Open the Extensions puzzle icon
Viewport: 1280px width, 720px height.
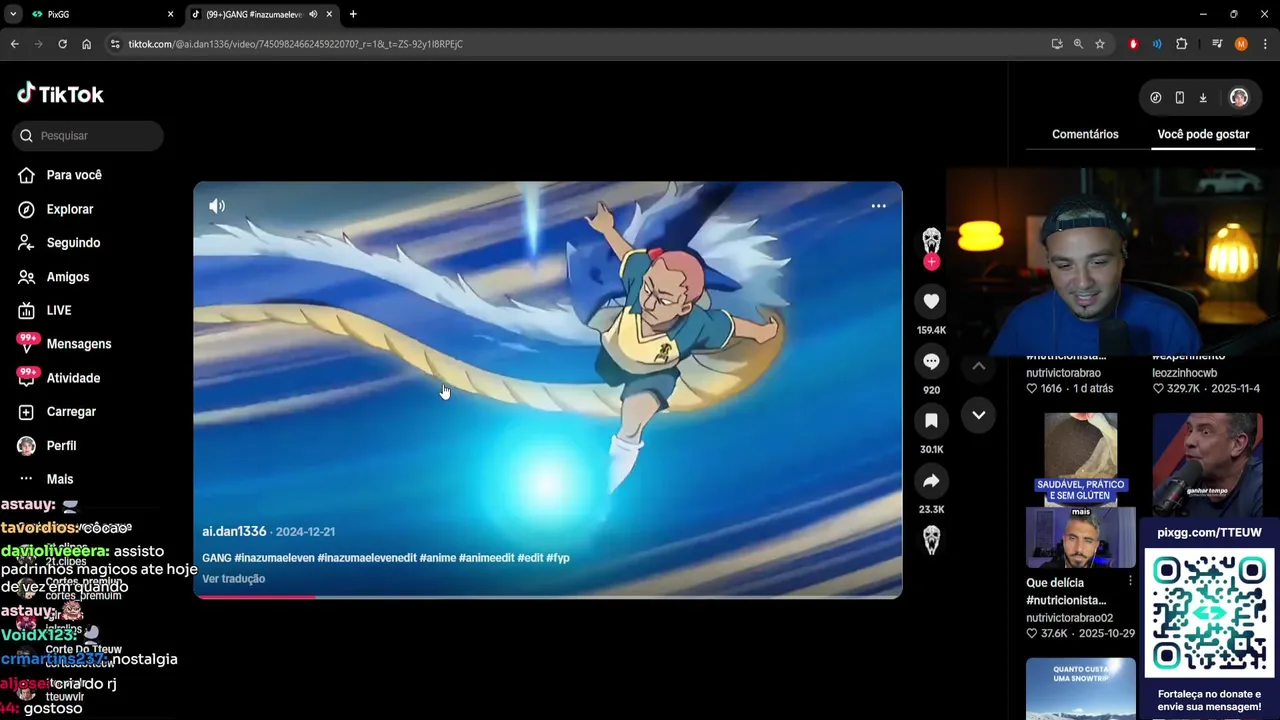pyautogui.click(x=1181, y=44)
